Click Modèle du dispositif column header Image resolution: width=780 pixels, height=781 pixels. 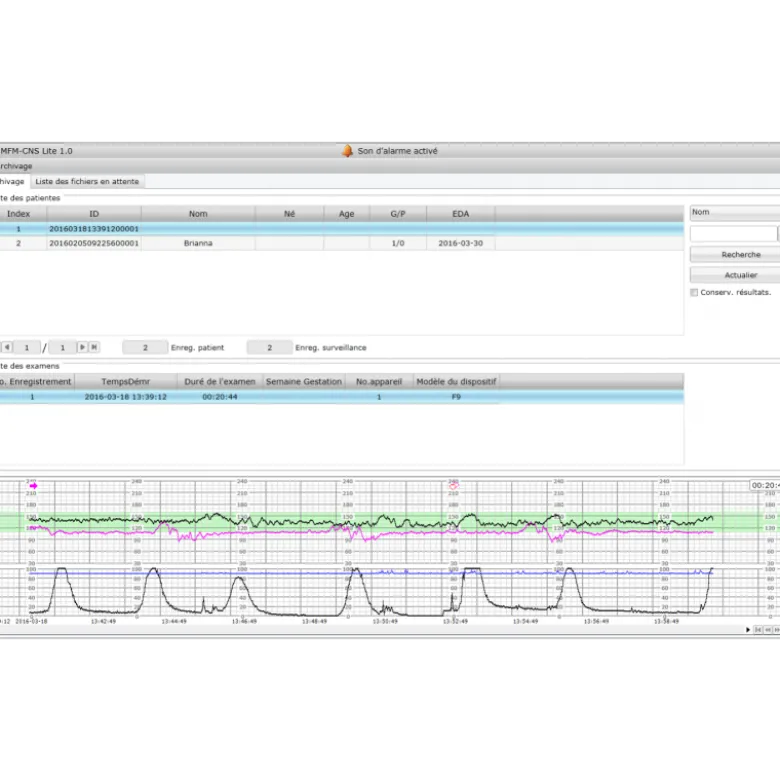pos(456,382)
